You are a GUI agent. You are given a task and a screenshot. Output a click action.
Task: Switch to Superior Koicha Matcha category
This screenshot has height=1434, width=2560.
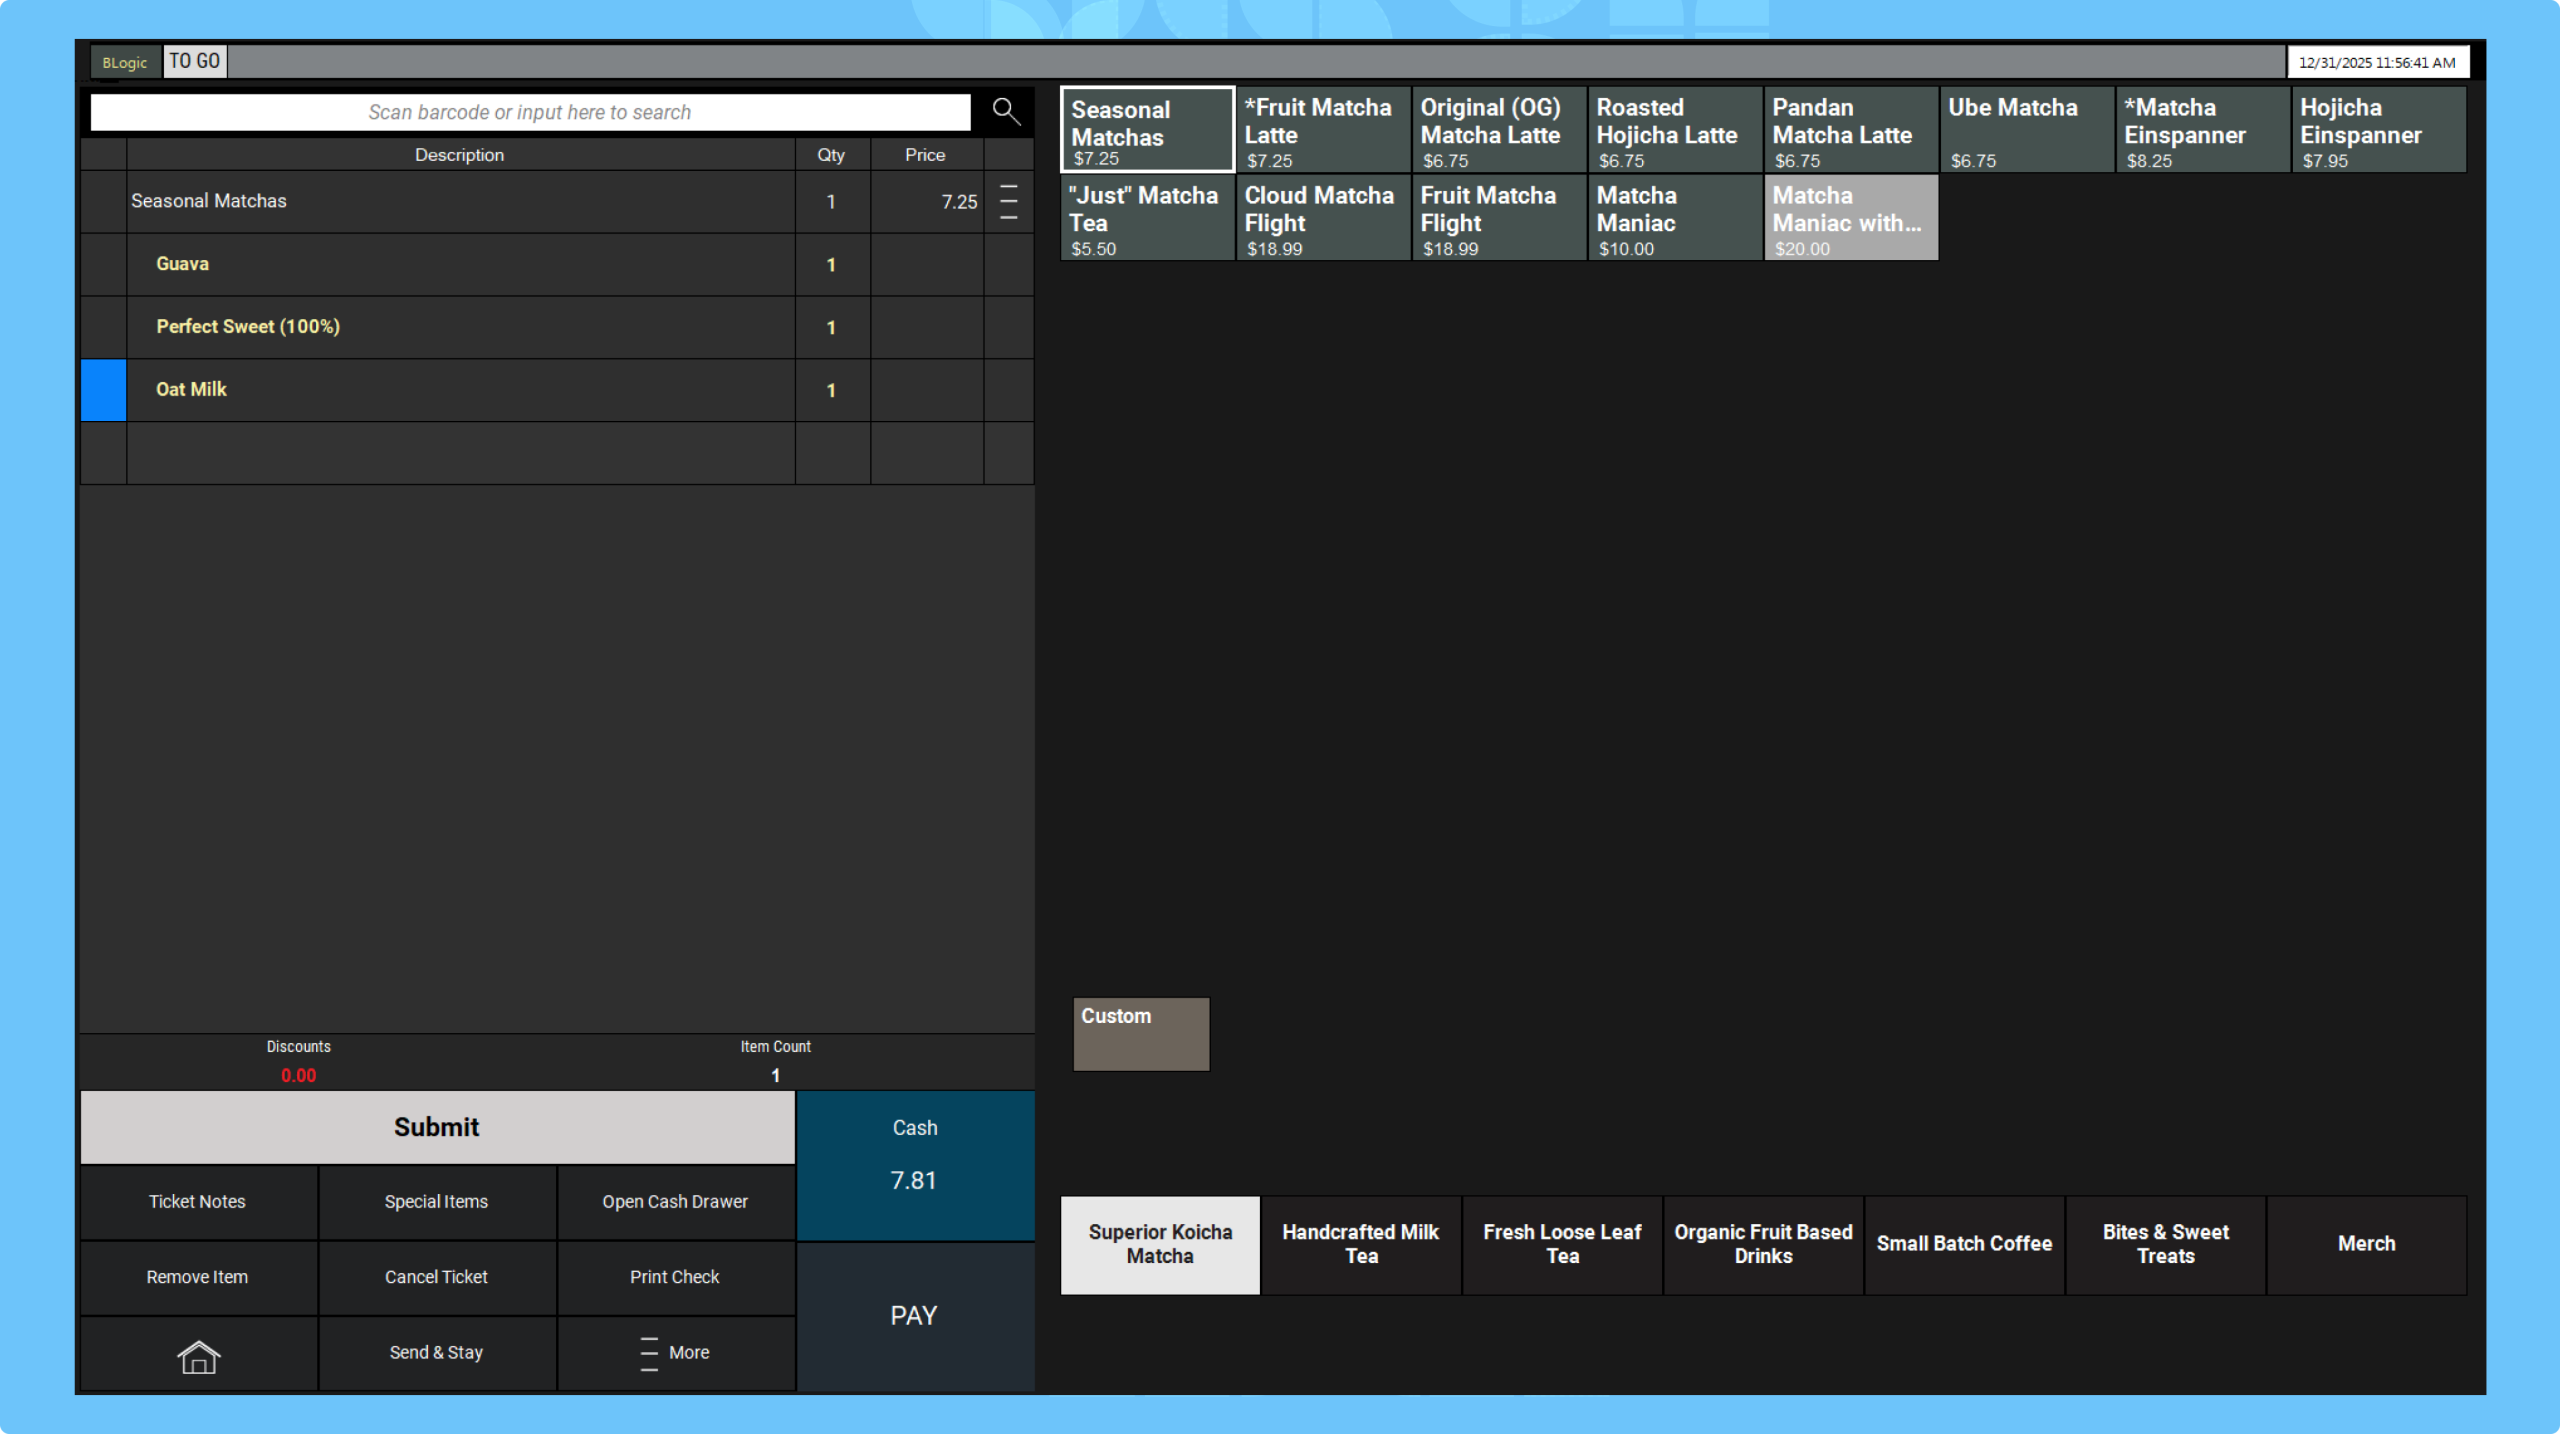tap(1160, 1245)
